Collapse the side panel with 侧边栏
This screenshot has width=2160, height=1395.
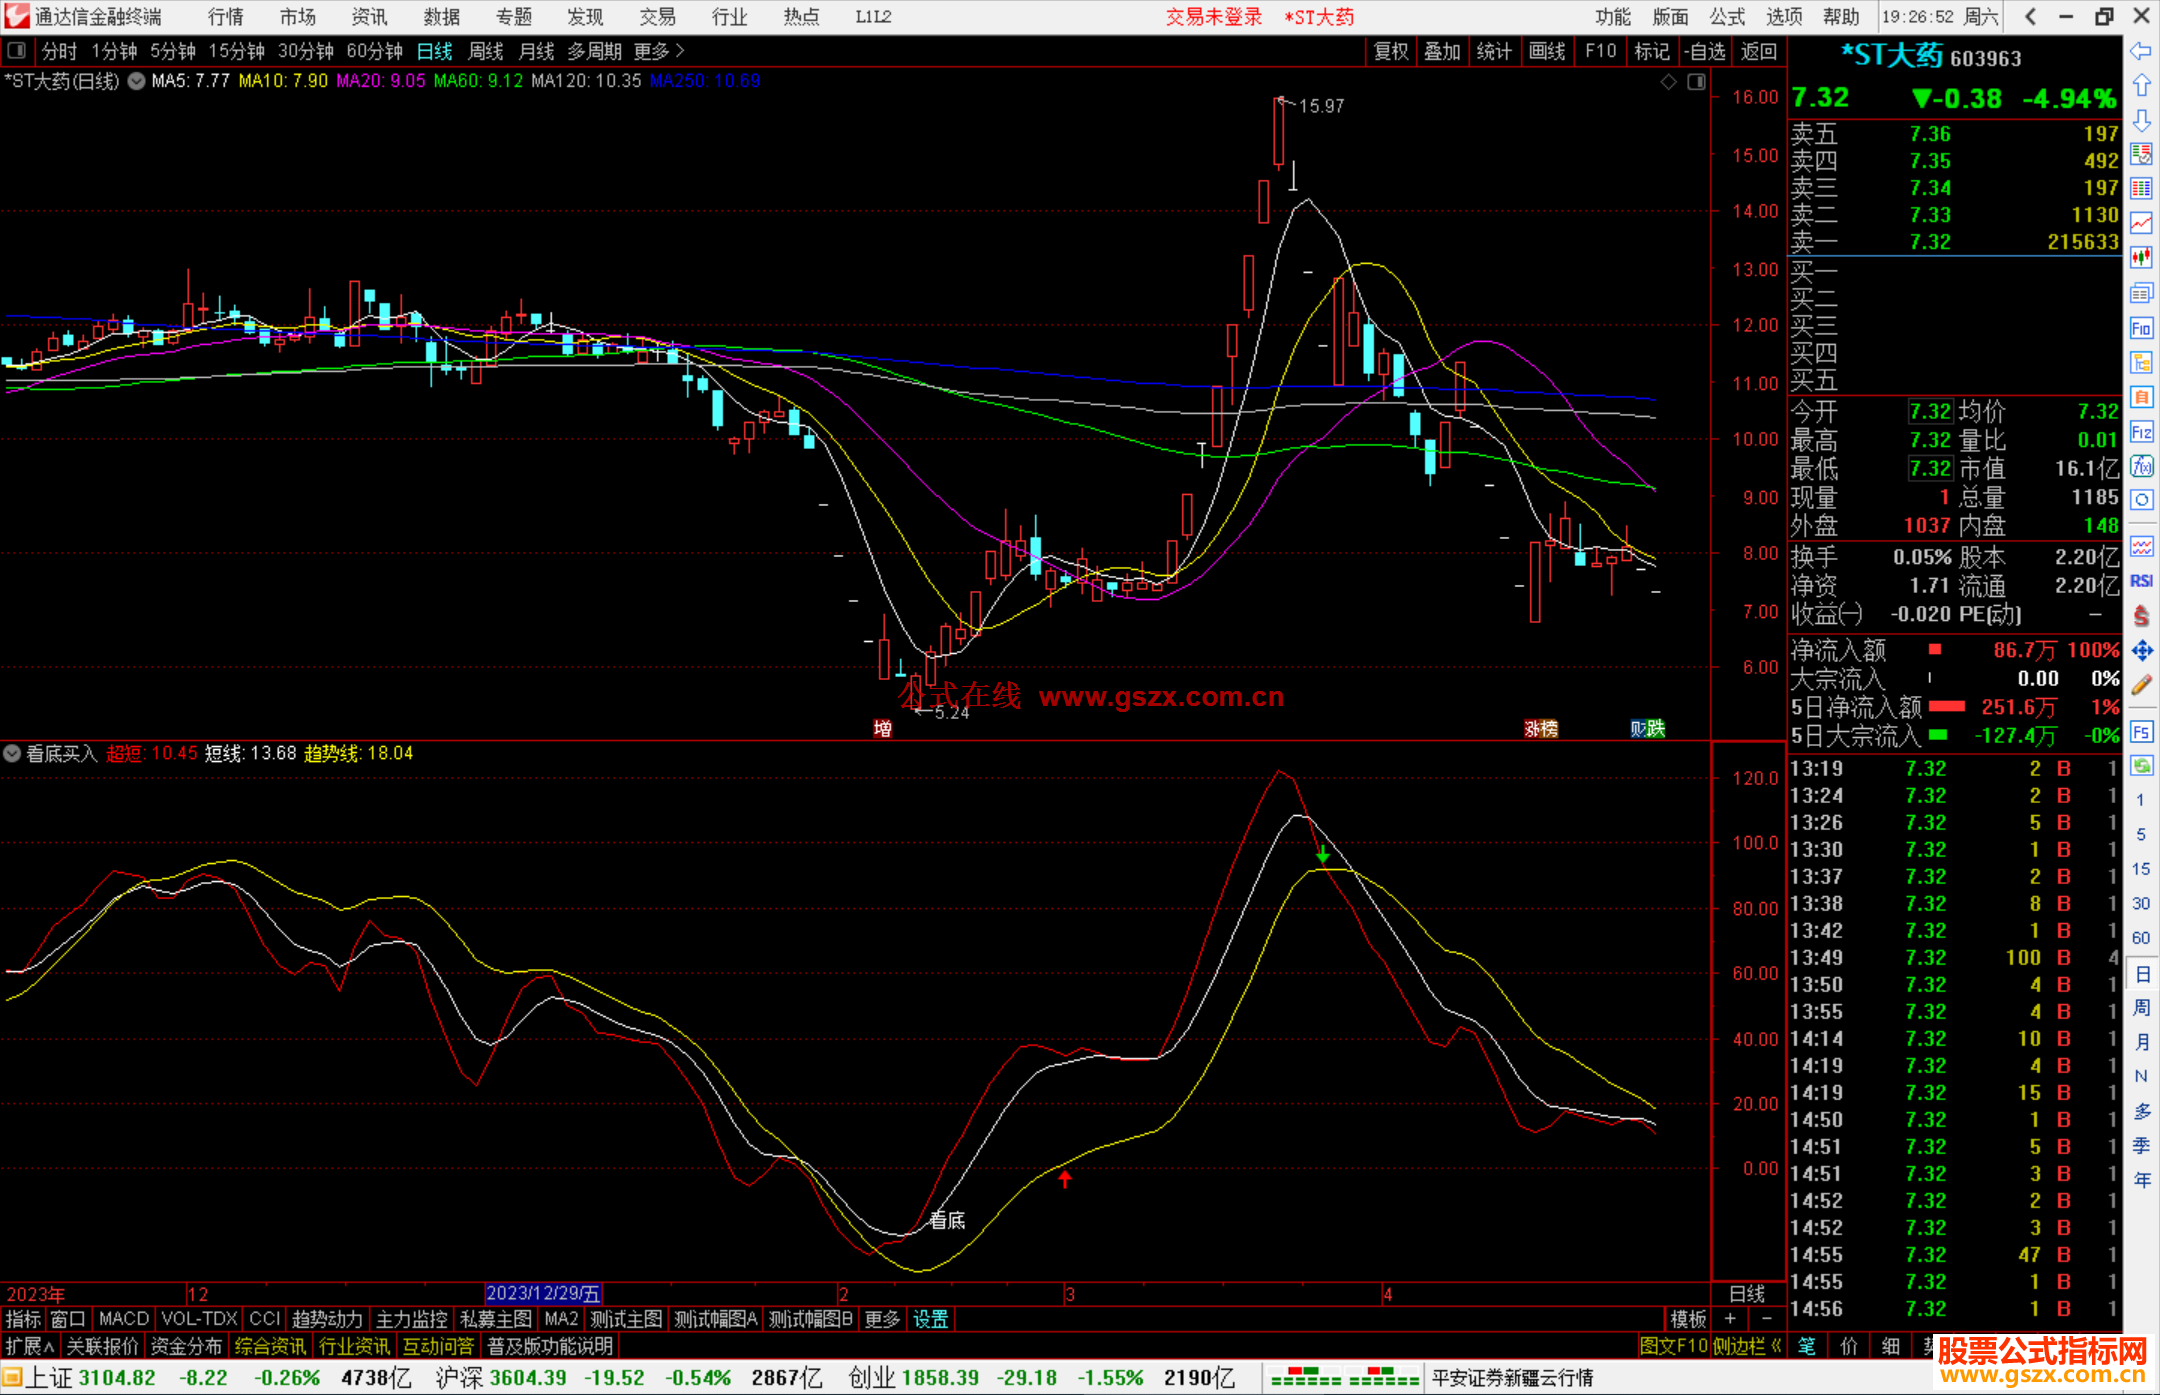click(1747, 1346)
